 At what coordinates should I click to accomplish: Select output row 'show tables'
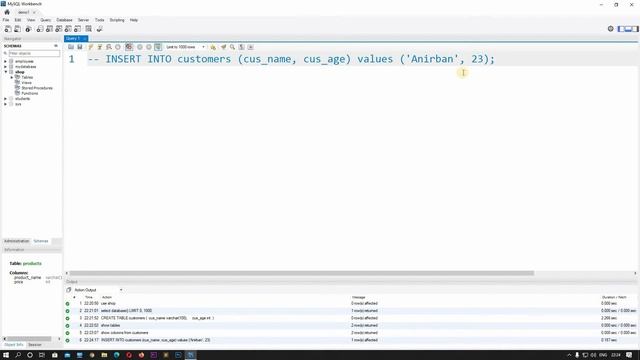(351, 325)
